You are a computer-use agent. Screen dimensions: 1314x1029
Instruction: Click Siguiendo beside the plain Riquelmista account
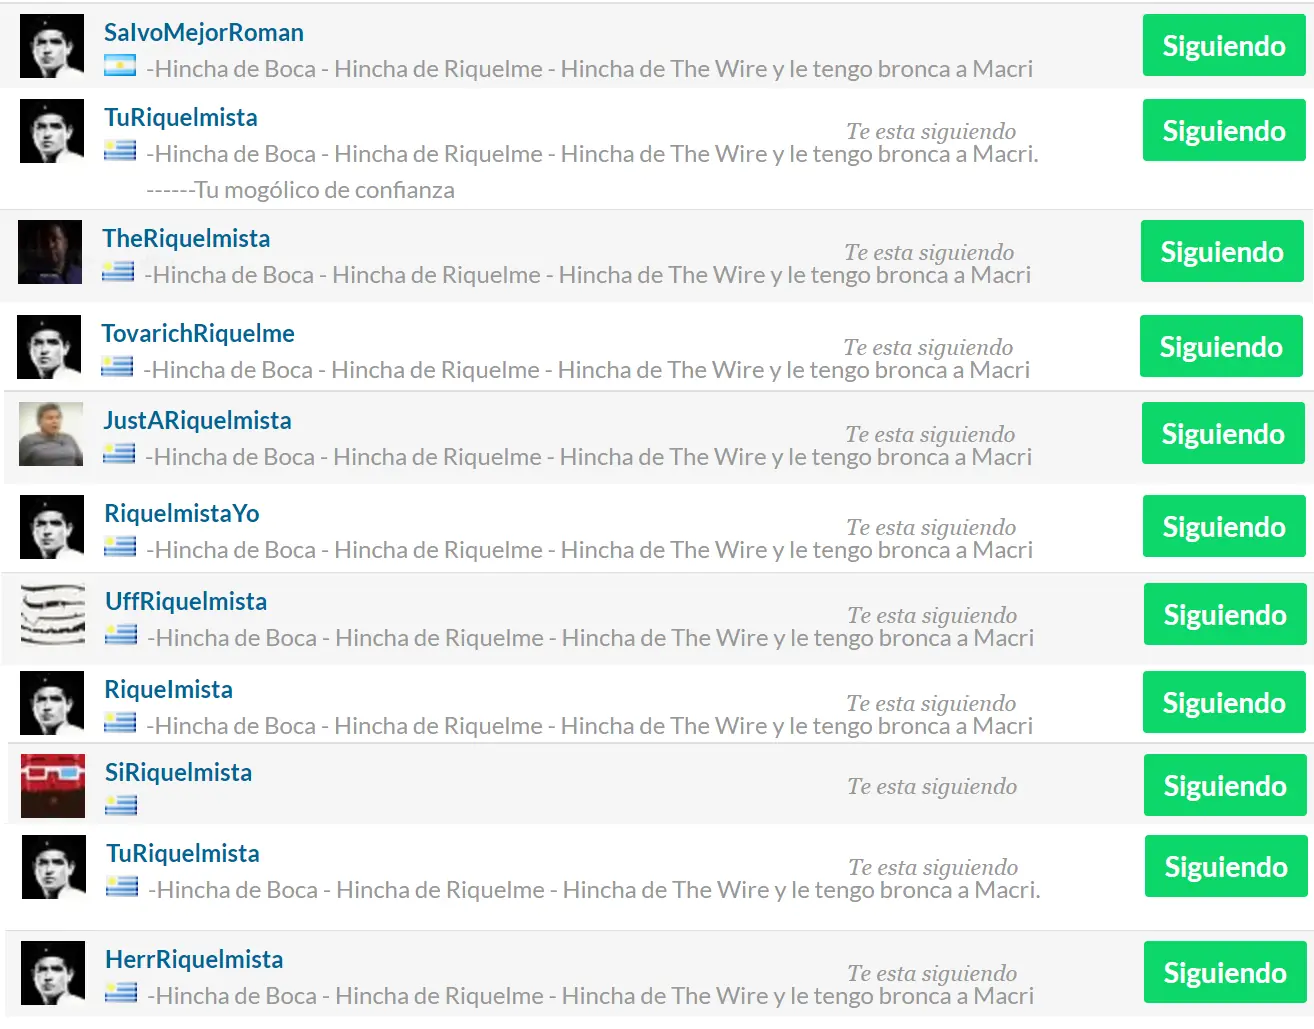click(x=1224, y=702)
